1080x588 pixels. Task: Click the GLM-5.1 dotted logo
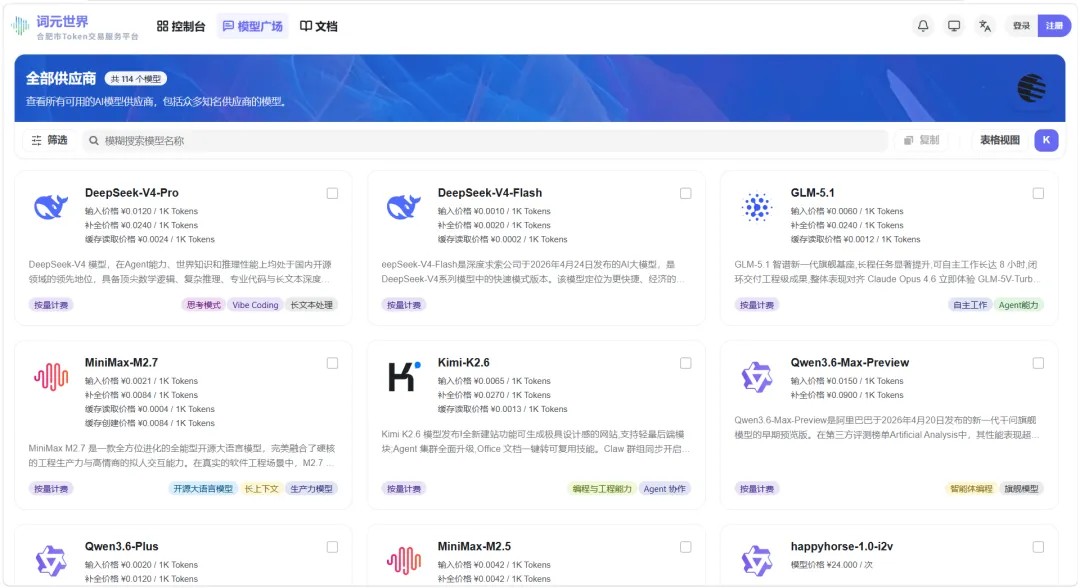[x=757, y=207]
